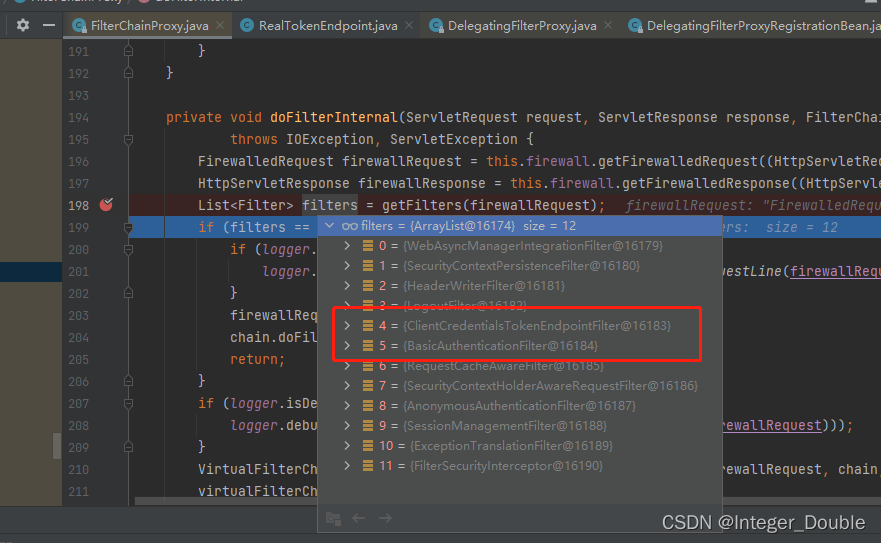Toggle code fold at line 207
The width and height of the screenshot is (881, 543).
(x=128, y=404)
